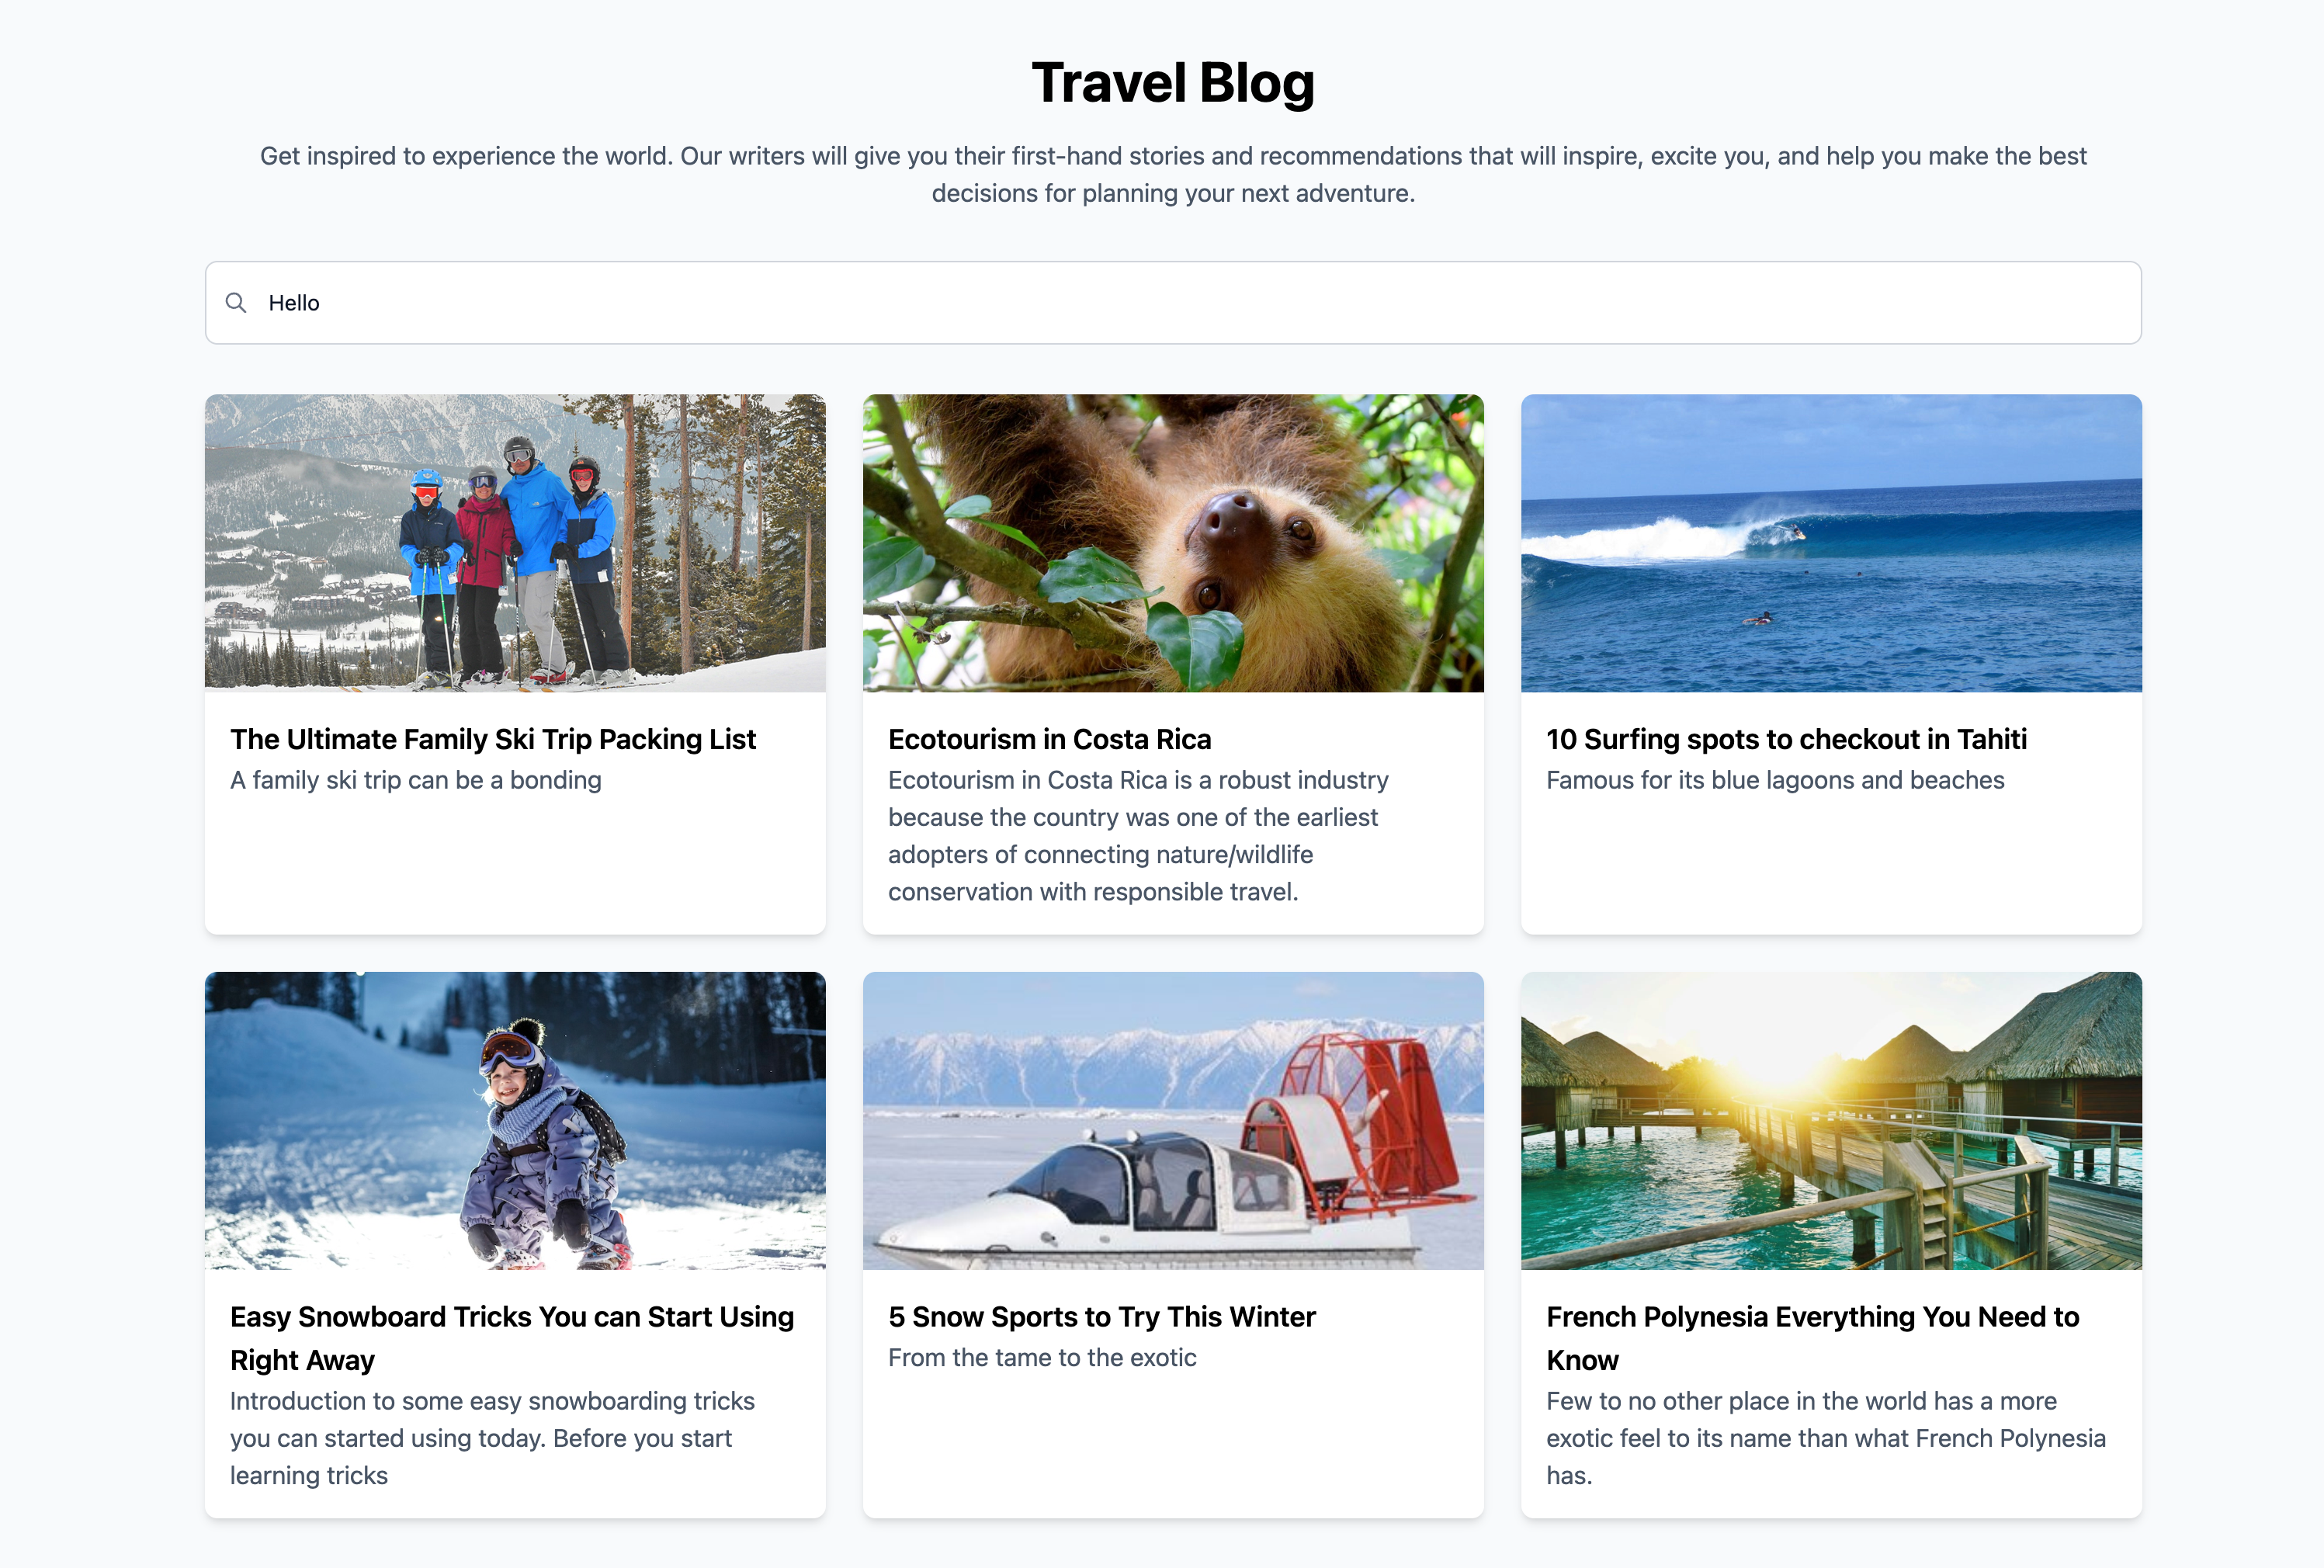This screenshot has width=2324, height=1568.
Task: Open the overwater bungalows photo
Action: pyautogui.click(x=1831, y=1120)
